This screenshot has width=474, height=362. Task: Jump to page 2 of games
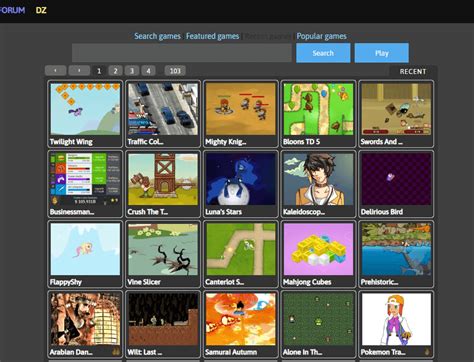(x=115, y=71)
